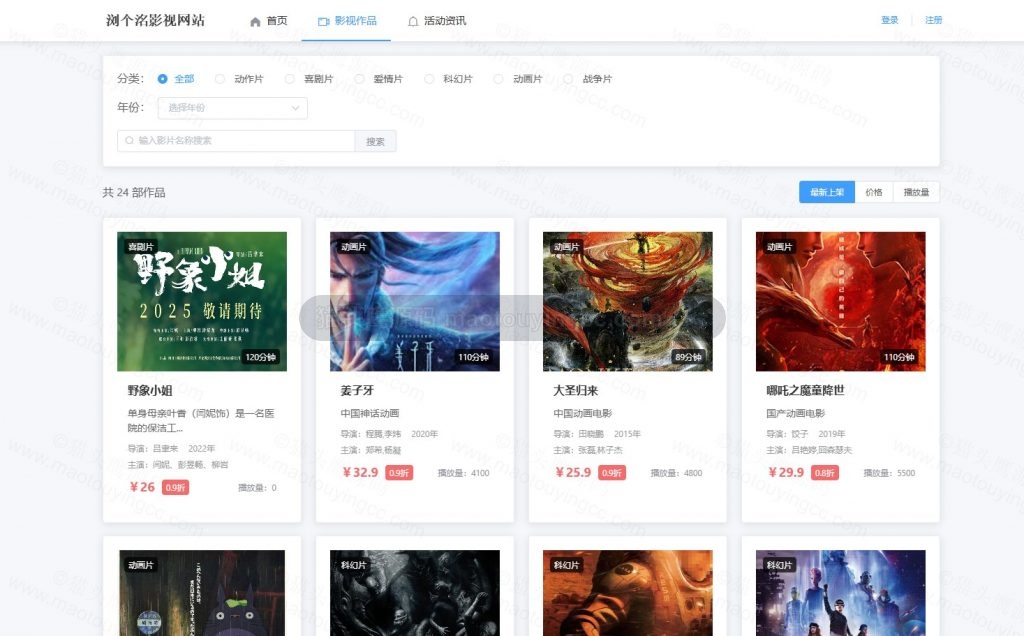
Task: Click the 注册 register link
Action: point(933,20)
